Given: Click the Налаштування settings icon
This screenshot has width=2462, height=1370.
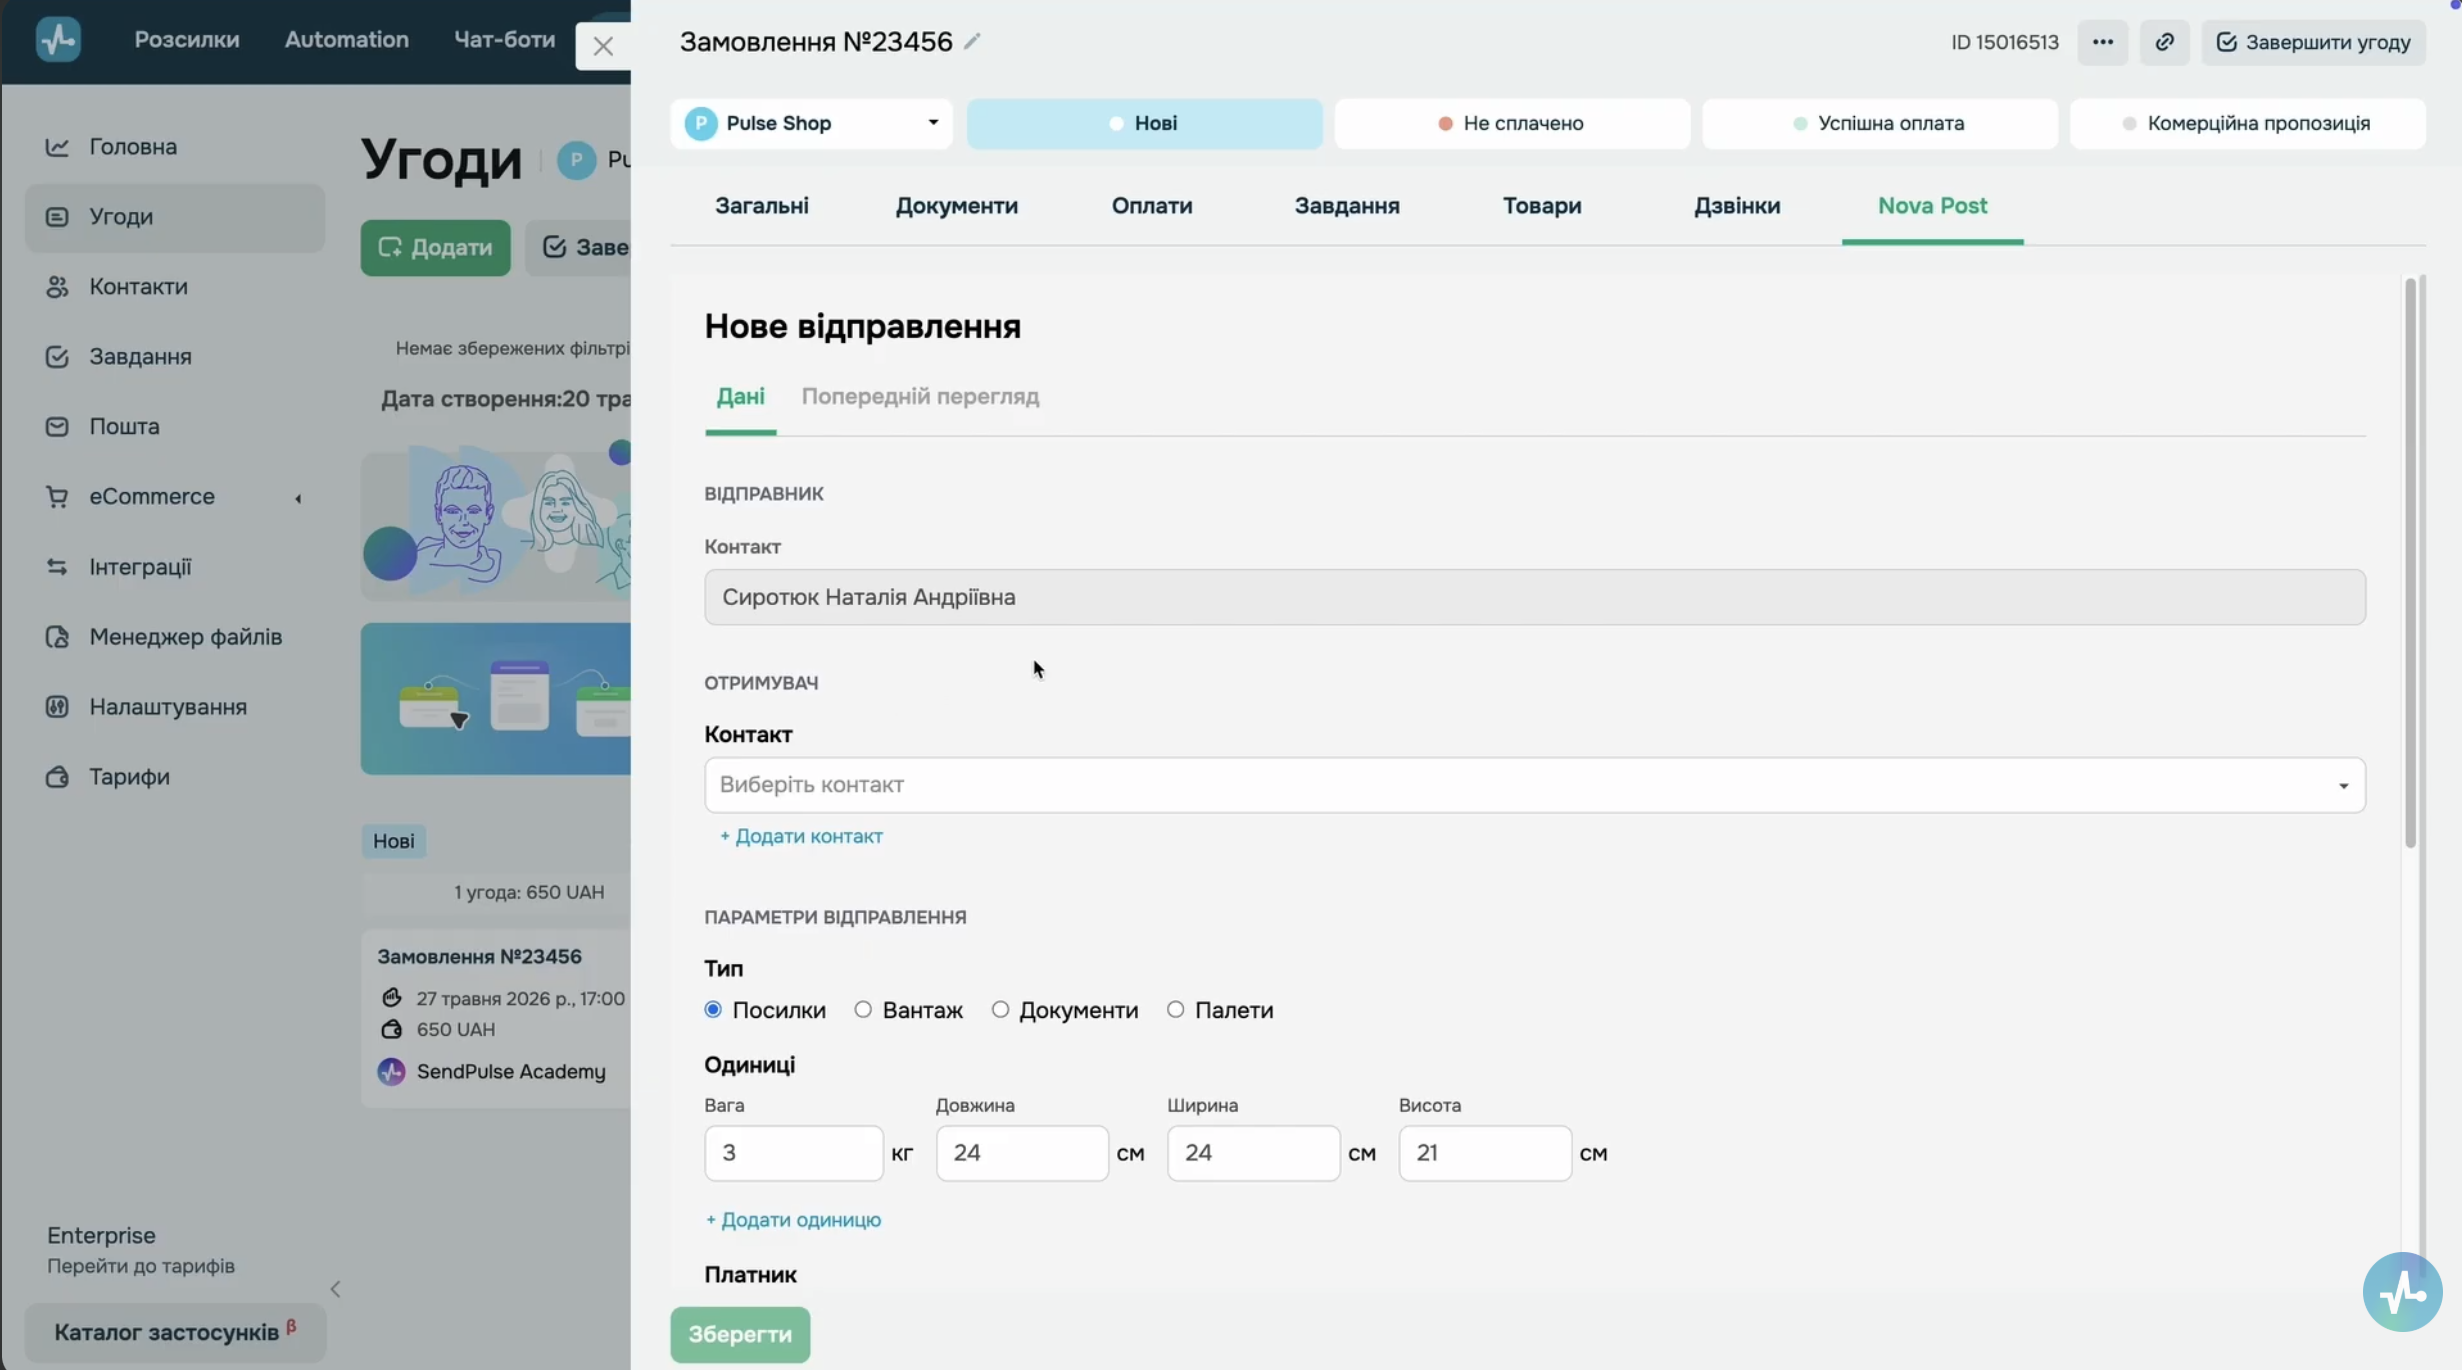Looking at the screenshot, I should (x=57, y=707).
